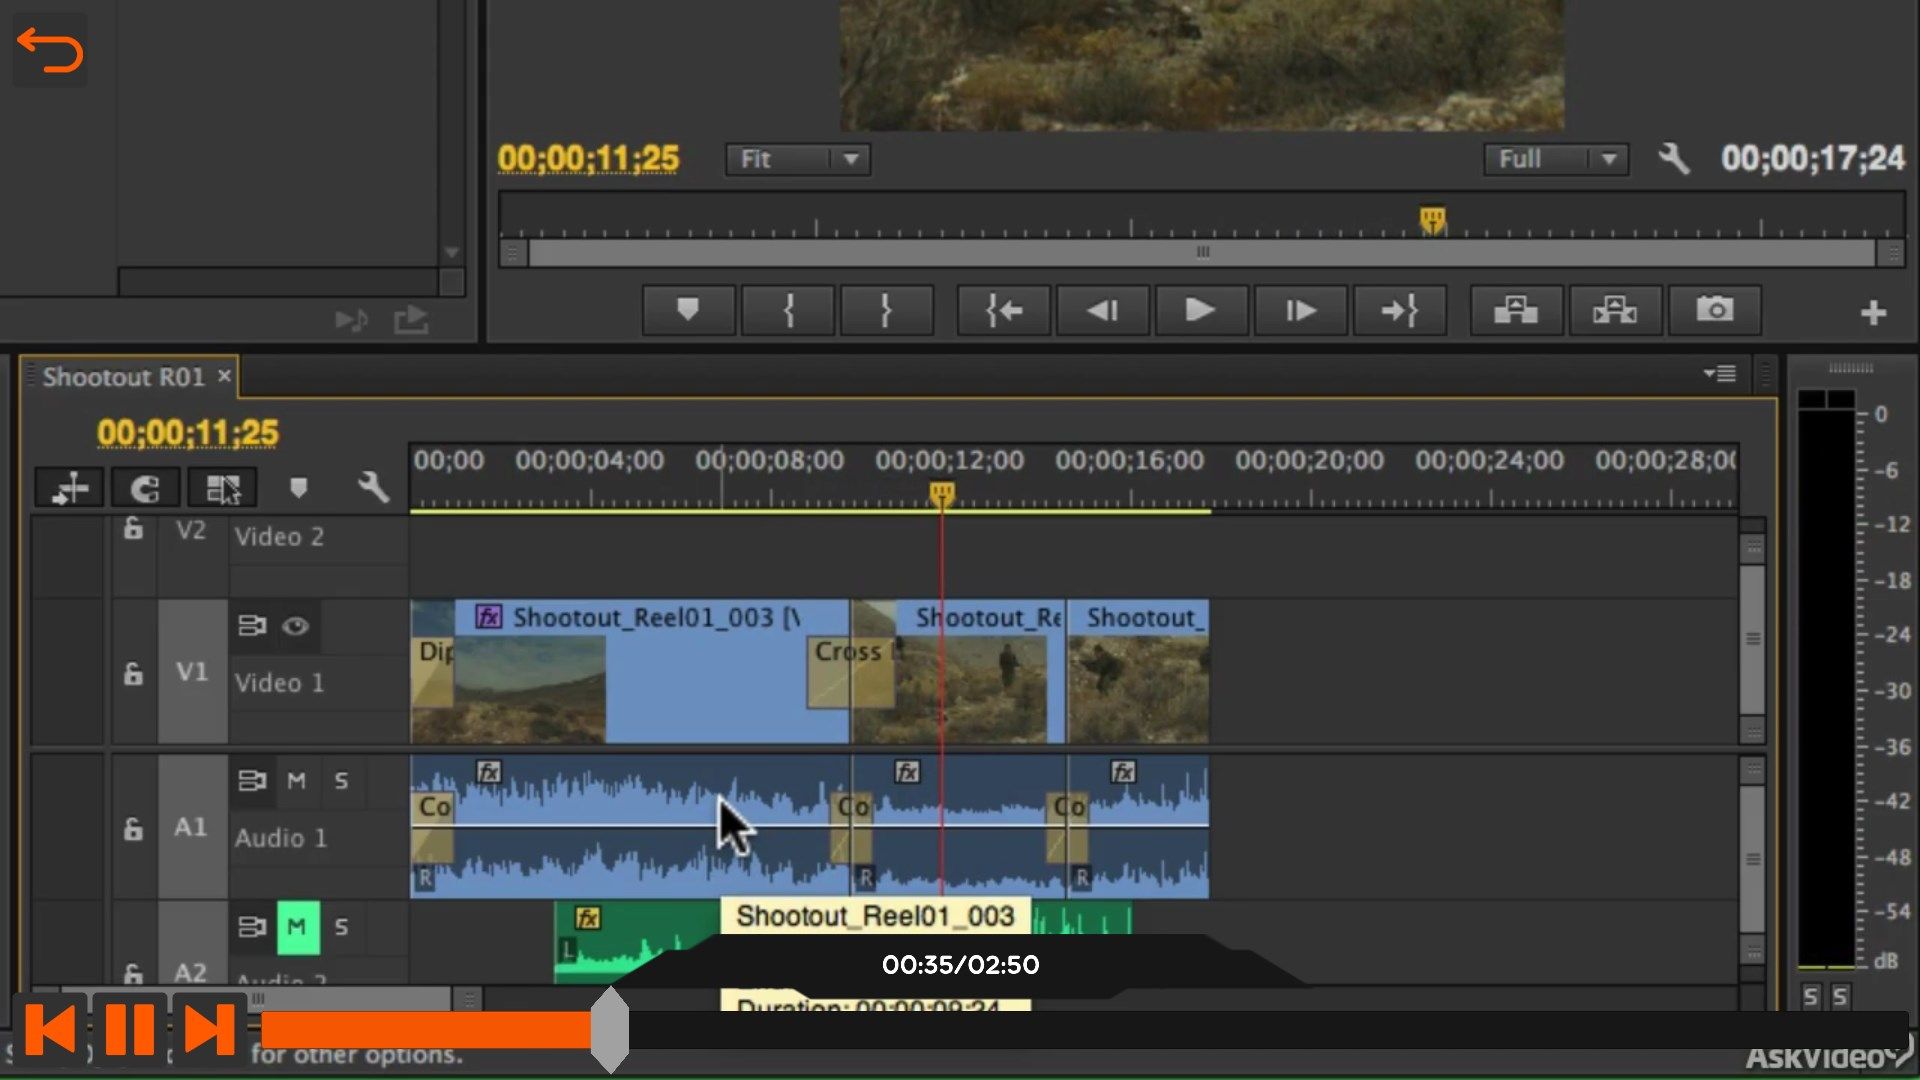Open the sequence settings panel menu

[x=1717, y=375]
